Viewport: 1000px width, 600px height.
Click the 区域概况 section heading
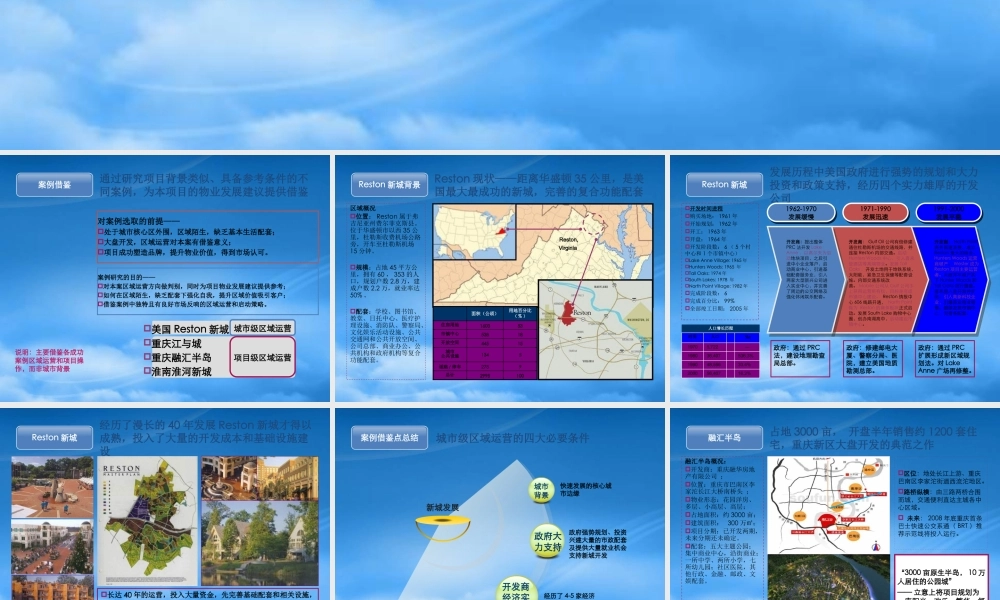363,209
